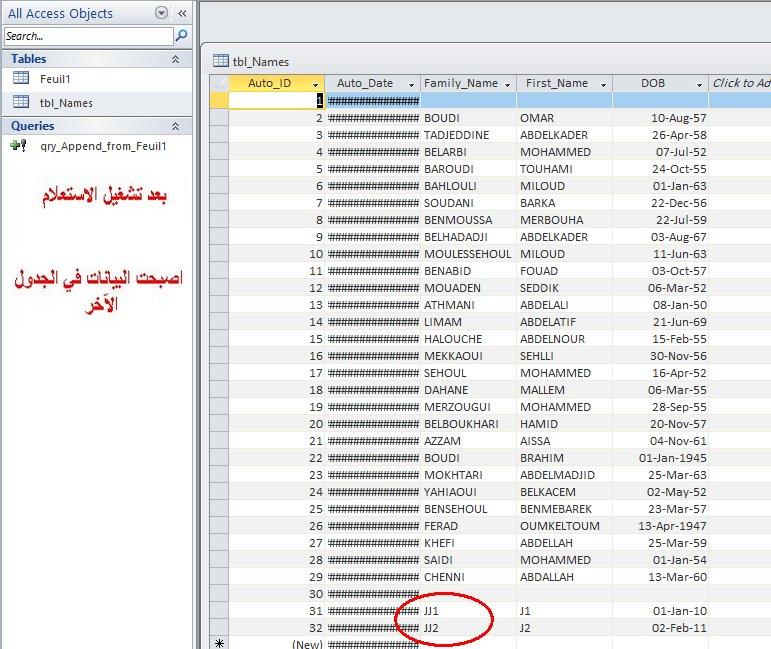The image size is (771, 649).
Task: Open the Family_Name column filter dropdown
Action: tap(507, 85)
